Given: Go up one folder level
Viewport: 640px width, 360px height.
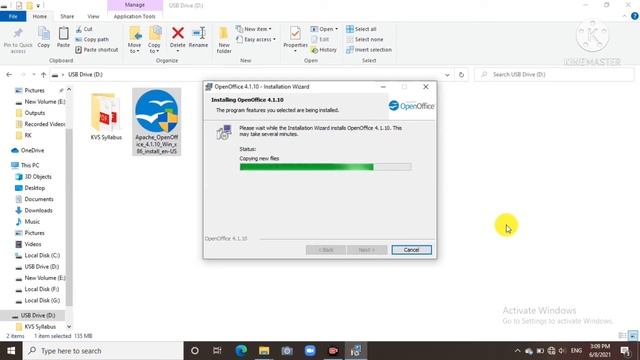Looking at the screenshot, I should [43, 75].
